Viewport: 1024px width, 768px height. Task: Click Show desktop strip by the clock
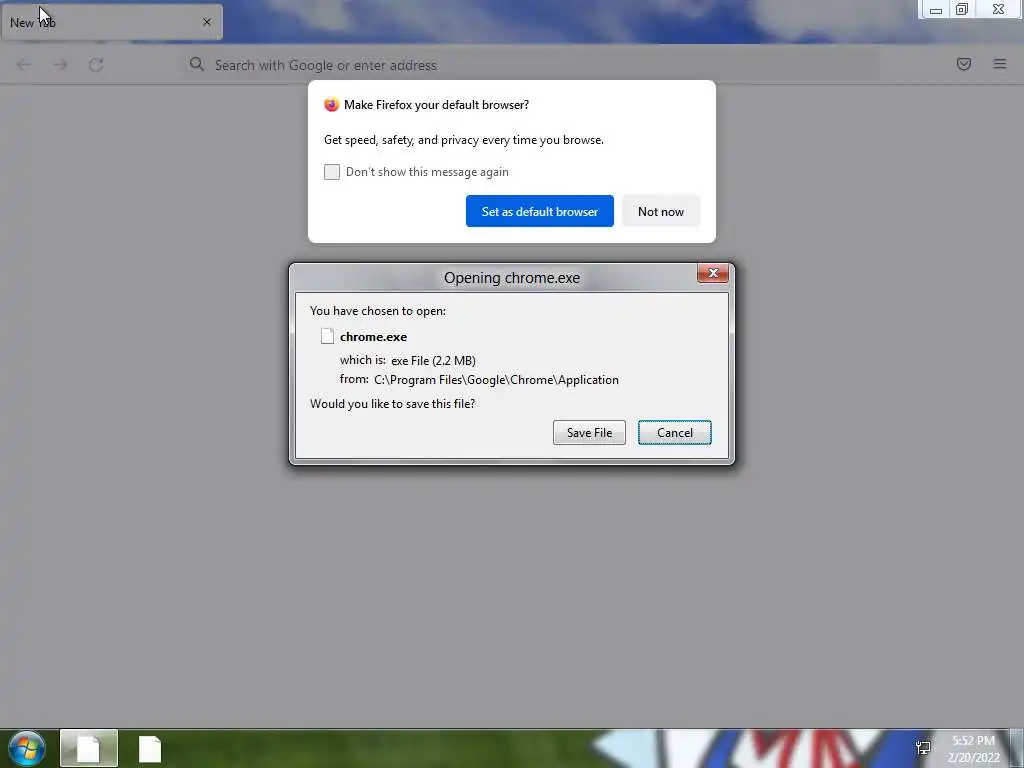pyautogui.click(x=1016, y=748)
